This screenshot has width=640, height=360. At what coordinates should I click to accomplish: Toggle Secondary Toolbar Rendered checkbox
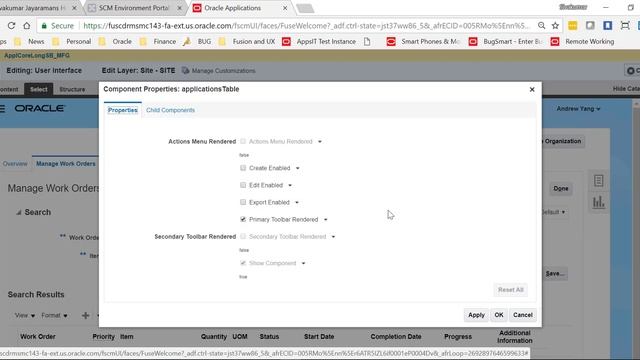click(x=243, y=236)
